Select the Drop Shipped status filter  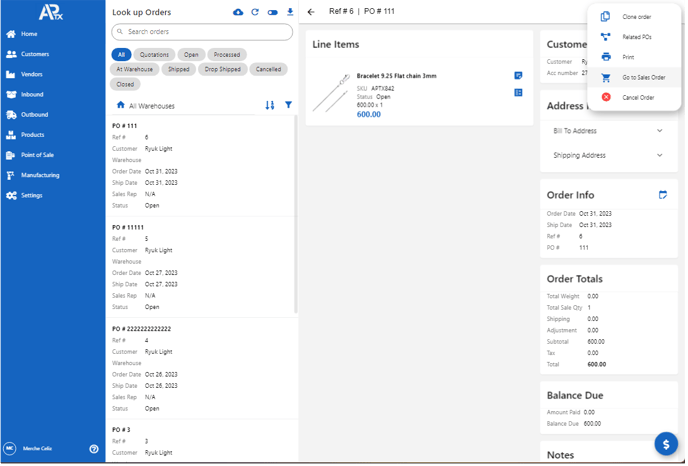coord(222,69)
